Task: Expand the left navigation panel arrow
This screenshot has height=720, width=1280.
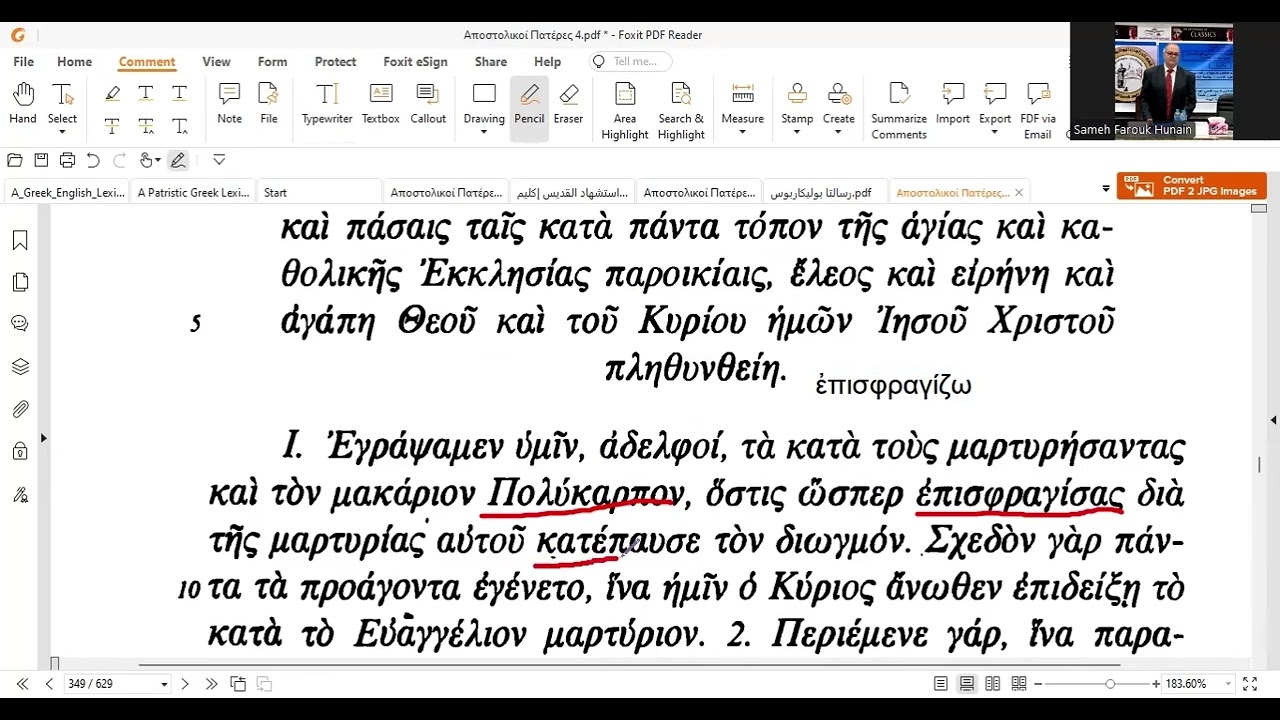Action: [43, 438]
